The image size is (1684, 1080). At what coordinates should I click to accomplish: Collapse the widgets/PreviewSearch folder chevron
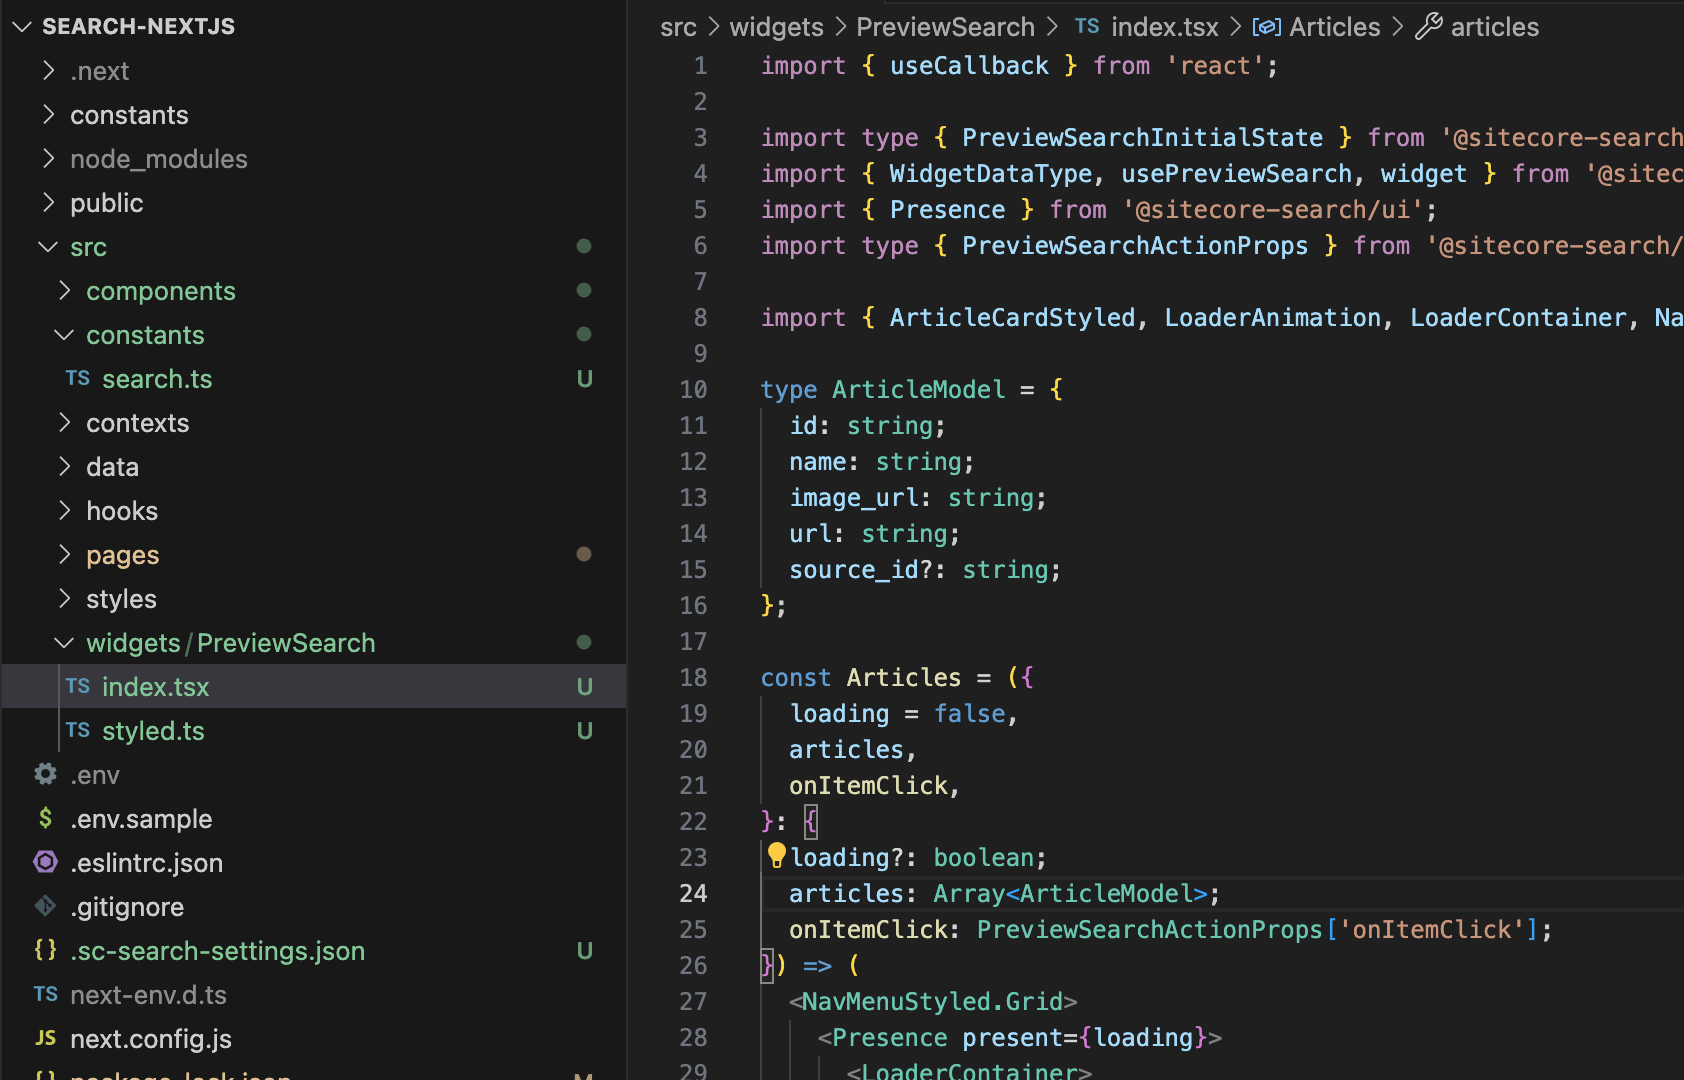click(x=64, y=643)
